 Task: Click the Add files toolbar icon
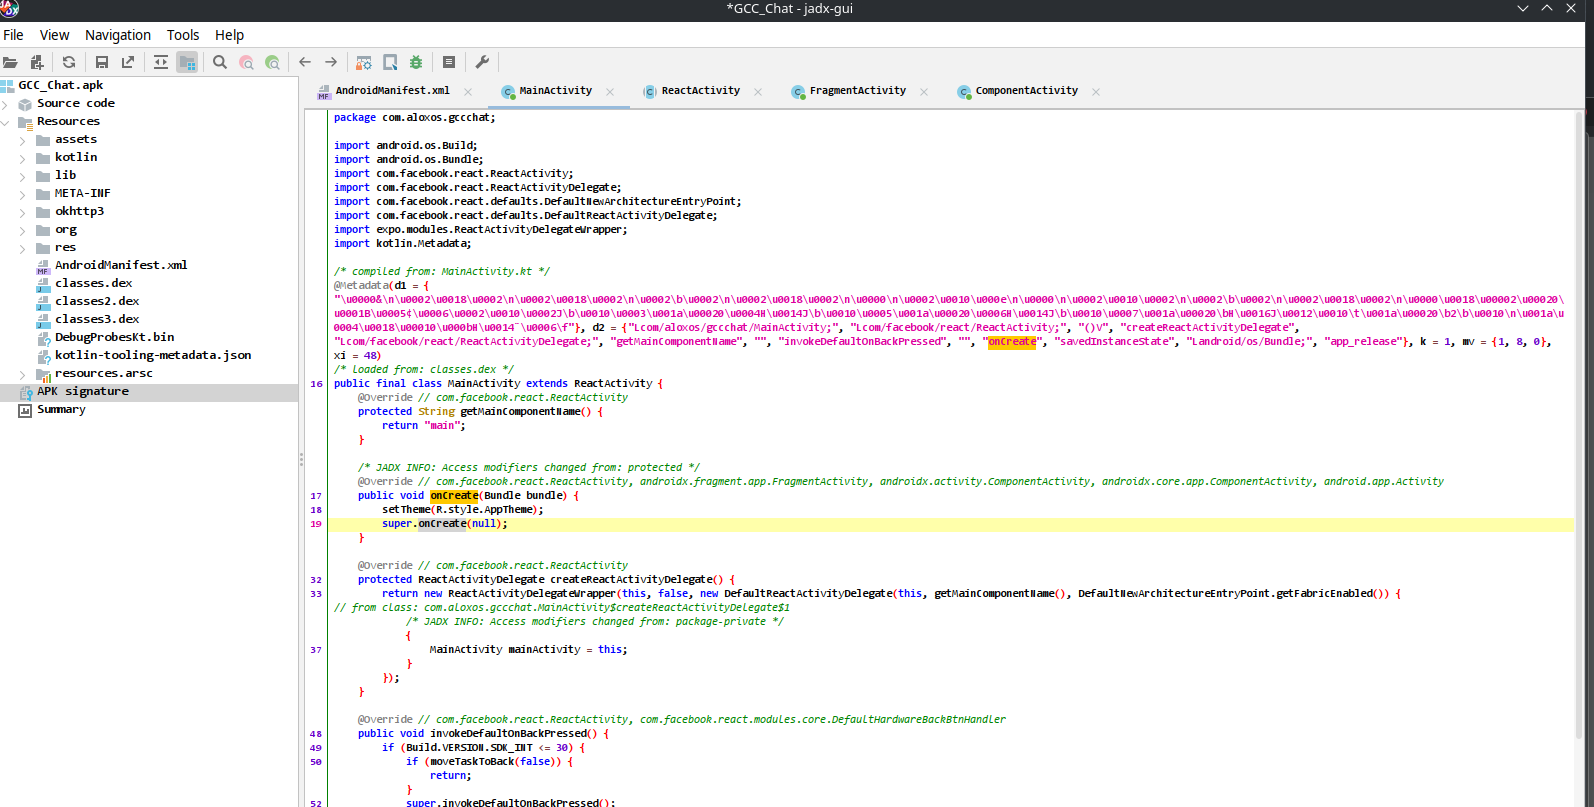pyautogui.click(x=37, y=62)
